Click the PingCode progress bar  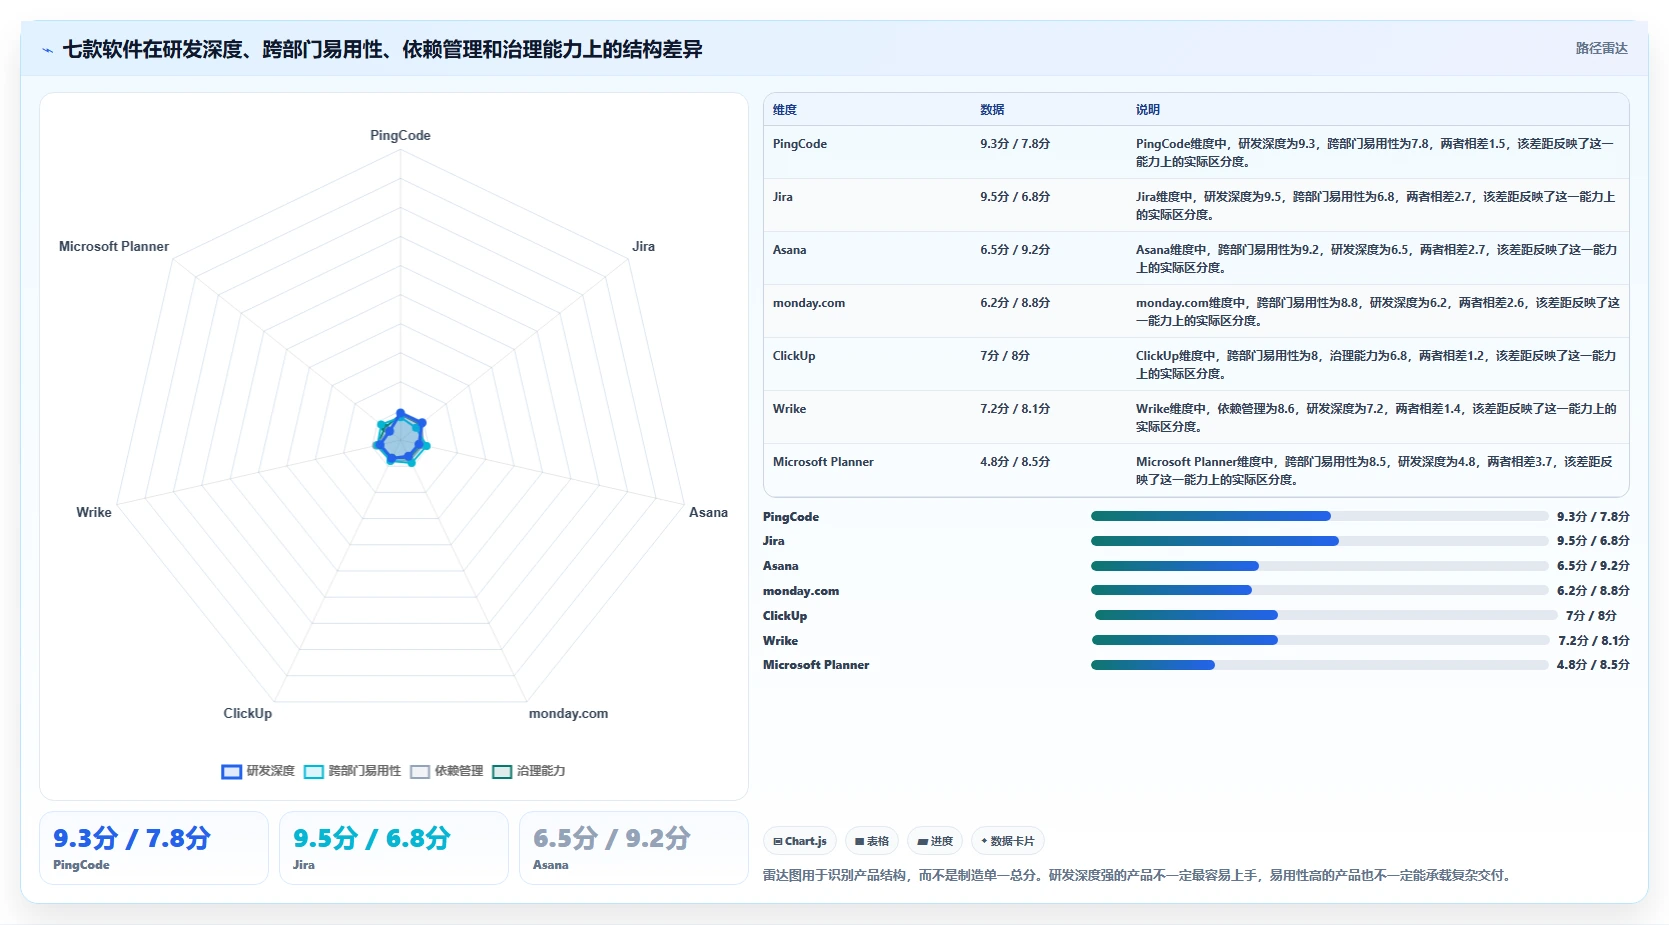1319,516
